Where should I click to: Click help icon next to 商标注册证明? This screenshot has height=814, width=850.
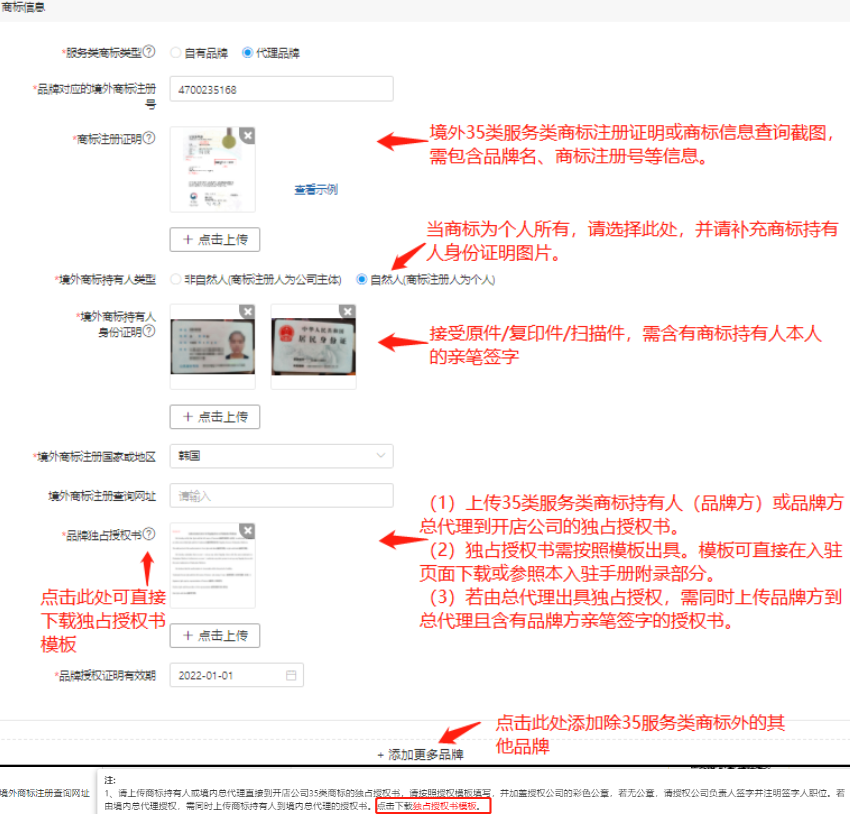coord(149,138)
